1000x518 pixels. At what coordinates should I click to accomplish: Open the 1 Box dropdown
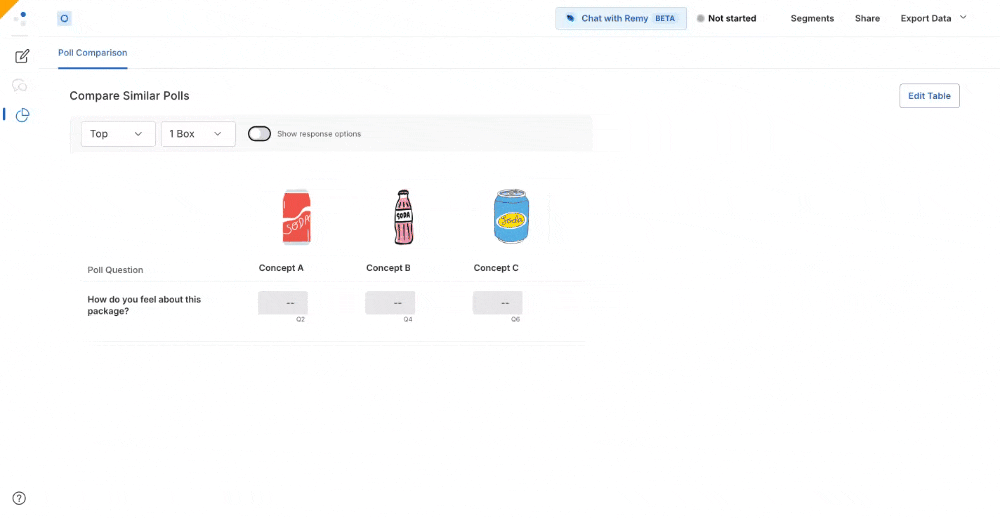point(197,134)
